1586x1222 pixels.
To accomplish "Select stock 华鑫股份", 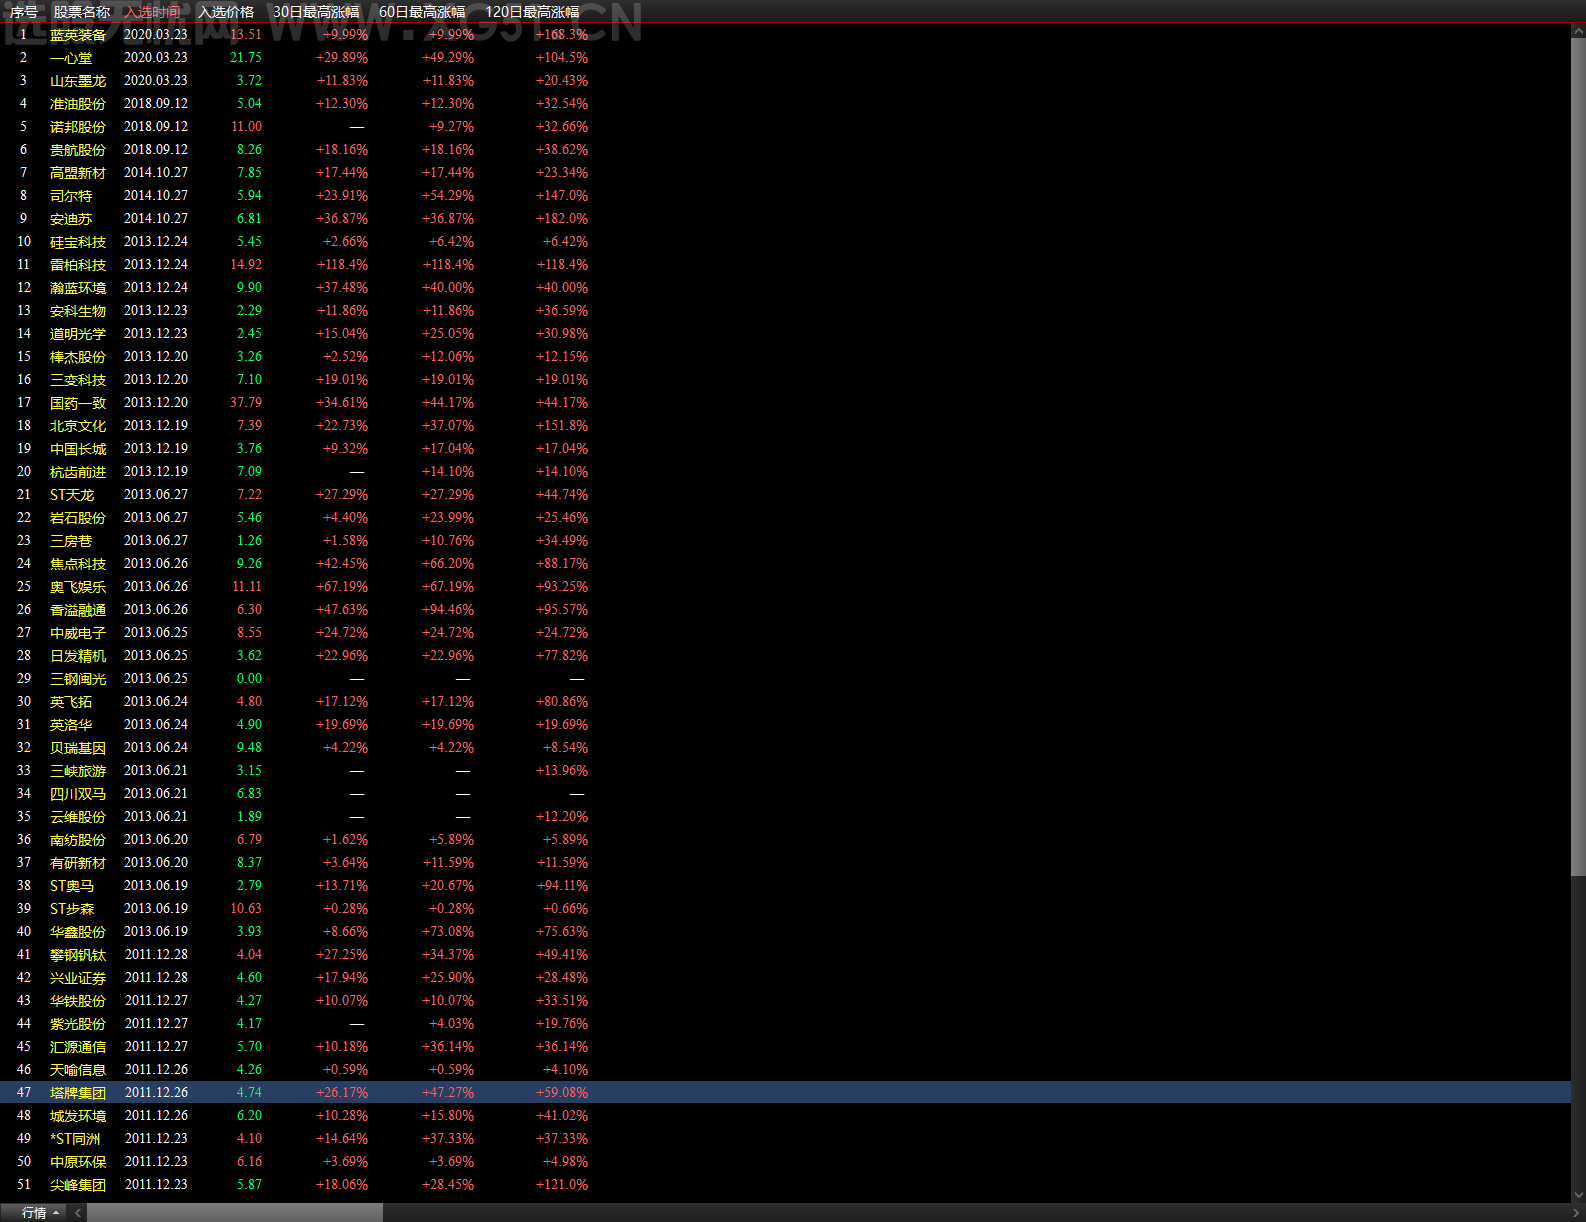I will click(78, 932).
